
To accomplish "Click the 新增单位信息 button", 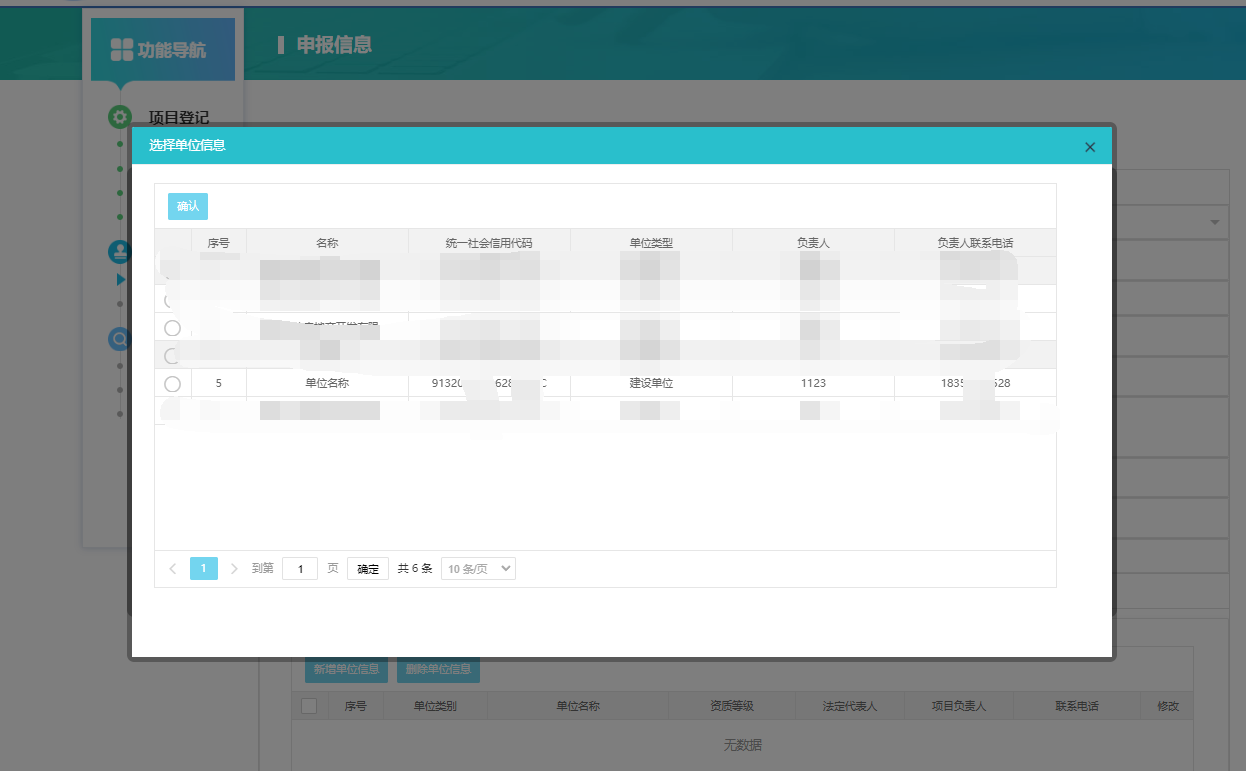I will coord(346,669).
